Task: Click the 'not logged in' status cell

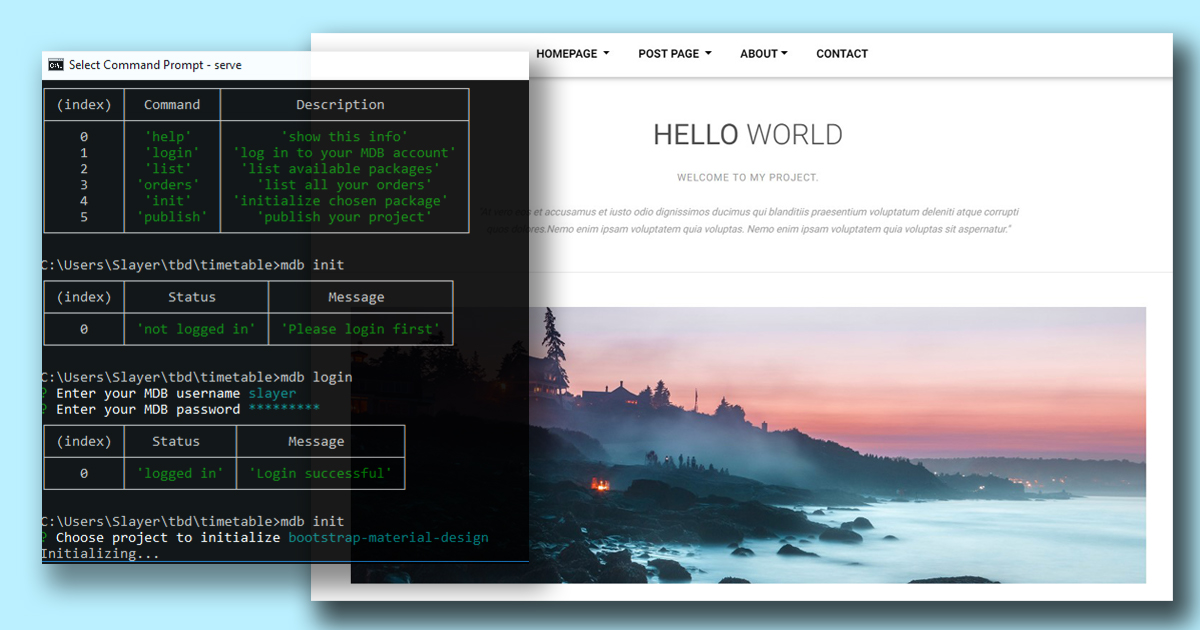Action: coord(196,329)
